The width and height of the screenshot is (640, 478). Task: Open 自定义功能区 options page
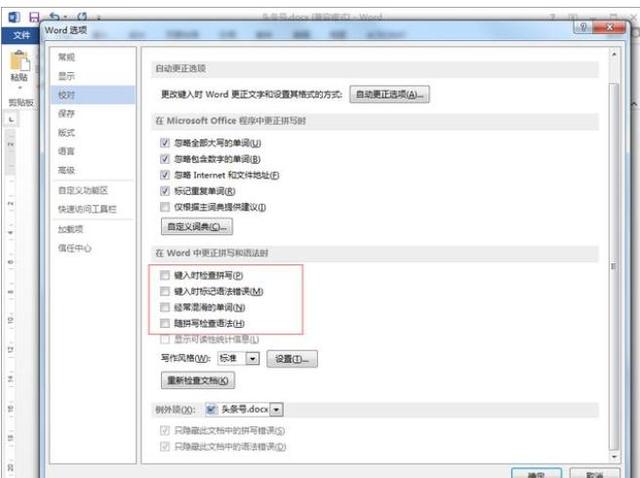coord(83,190)
